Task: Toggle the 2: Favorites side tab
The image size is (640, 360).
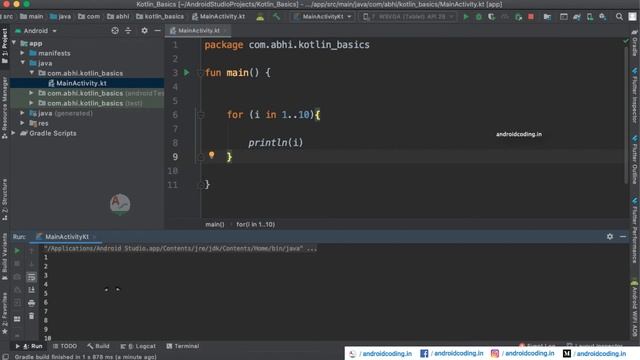Action: point(4,313)
